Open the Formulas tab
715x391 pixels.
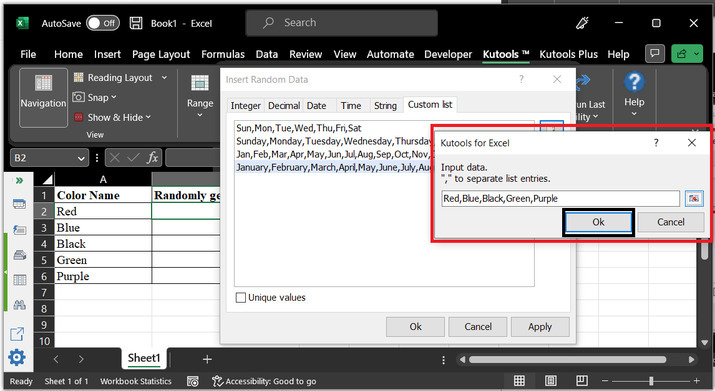223,54
